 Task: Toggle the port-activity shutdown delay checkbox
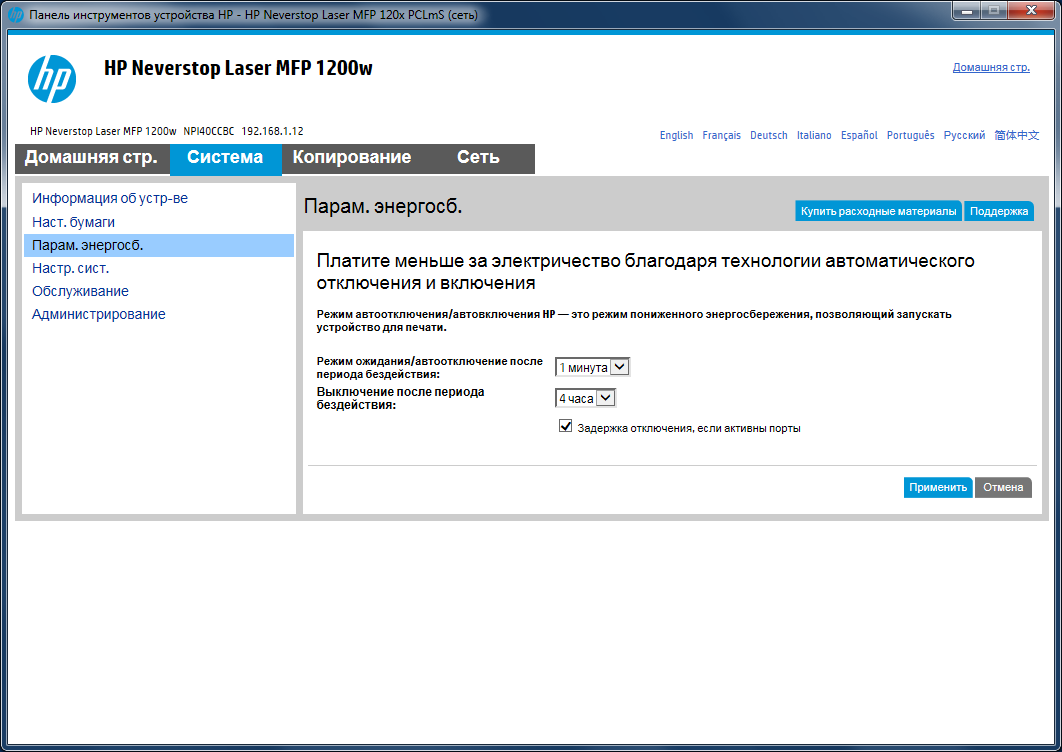[x=566, y=426]
